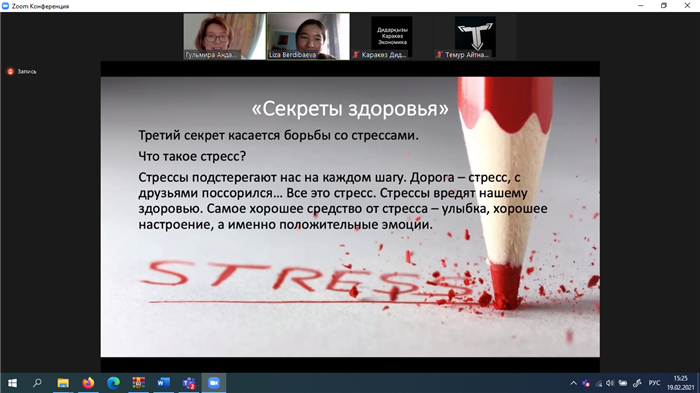
Task: Open the Windows Start menu
Action: click(12, 383)
